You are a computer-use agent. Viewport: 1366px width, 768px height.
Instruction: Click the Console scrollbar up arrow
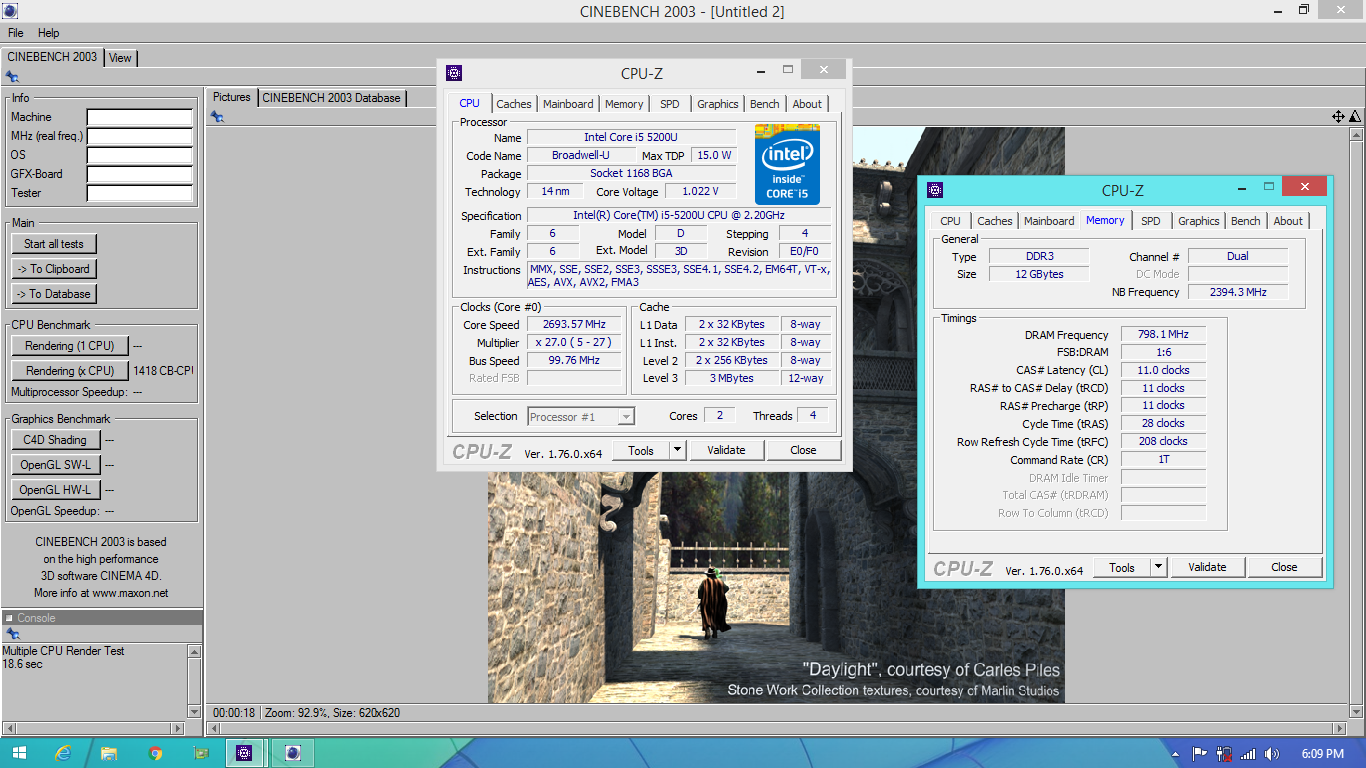[x=194, y=651]
